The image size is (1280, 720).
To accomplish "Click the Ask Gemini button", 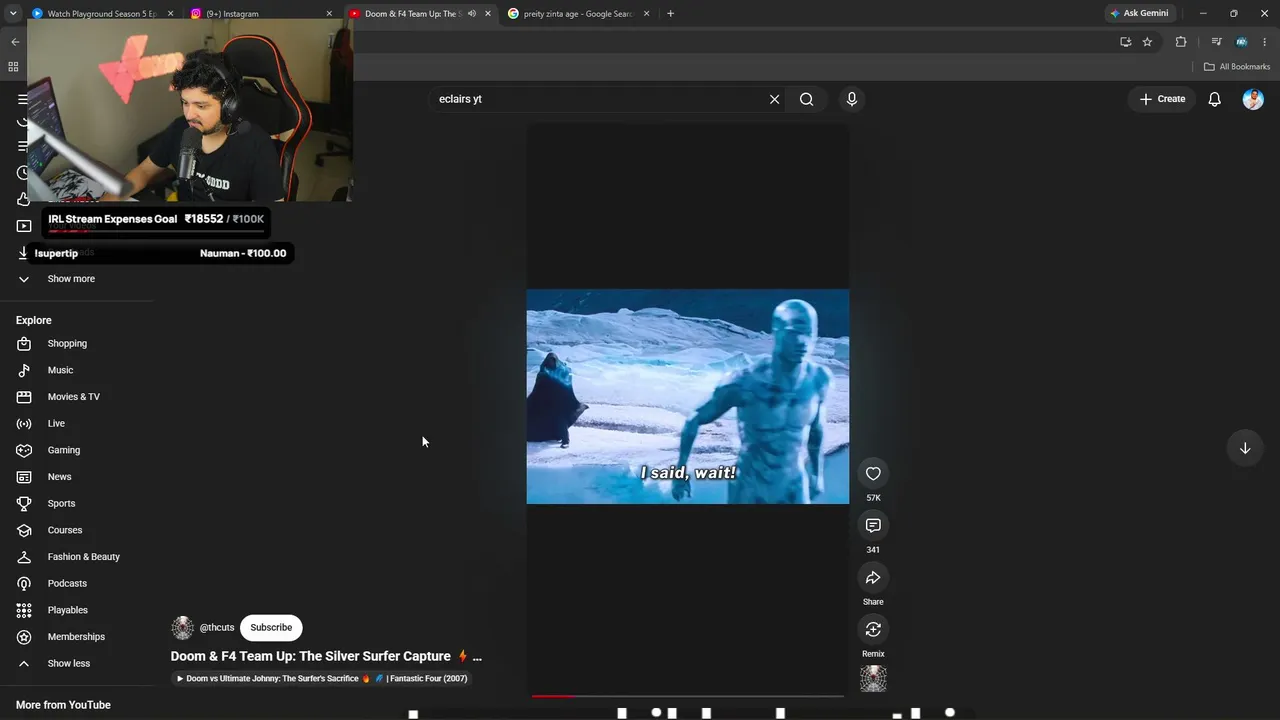I will tap(1139, 14).
